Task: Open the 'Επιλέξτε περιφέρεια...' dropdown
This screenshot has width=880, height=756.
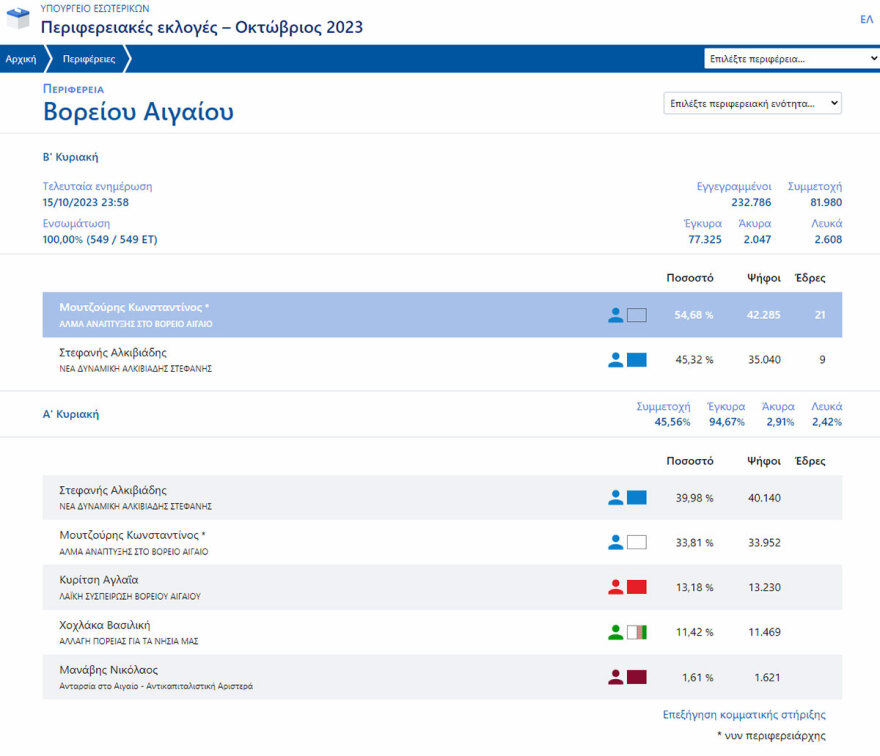Action: coord(791,59)
